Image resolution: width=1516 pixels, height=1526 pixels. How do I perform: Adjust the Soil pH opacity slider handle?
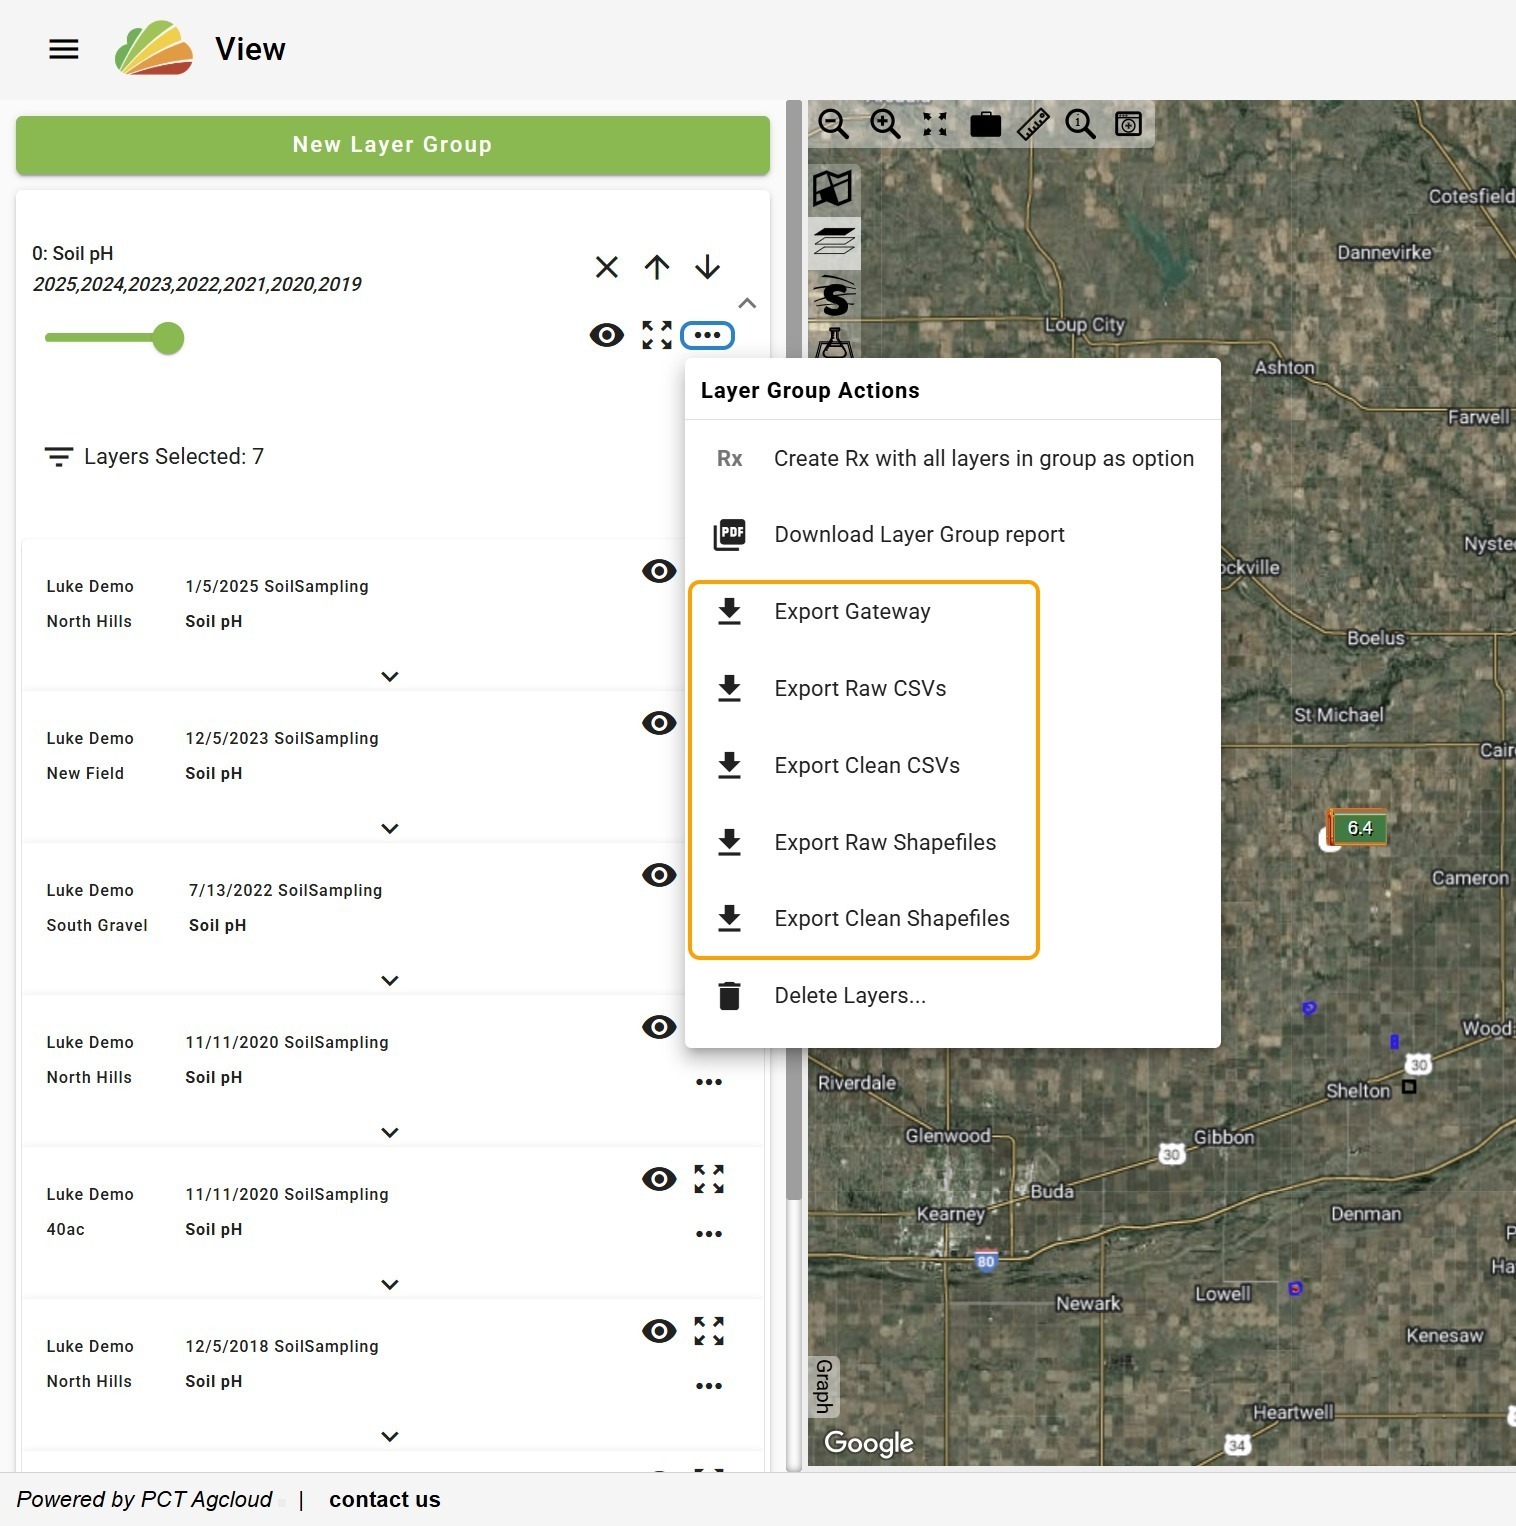[x=168, y=338]
